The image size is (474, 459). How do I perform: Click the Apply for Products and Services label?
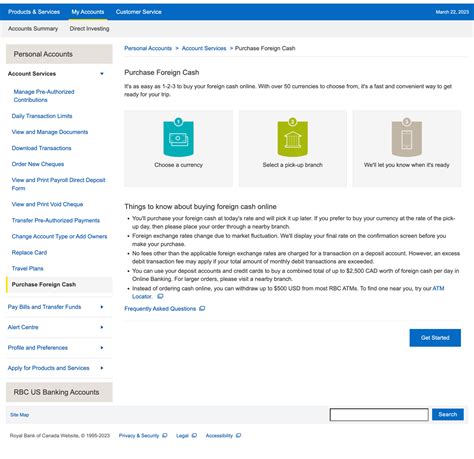coord(49,368)
